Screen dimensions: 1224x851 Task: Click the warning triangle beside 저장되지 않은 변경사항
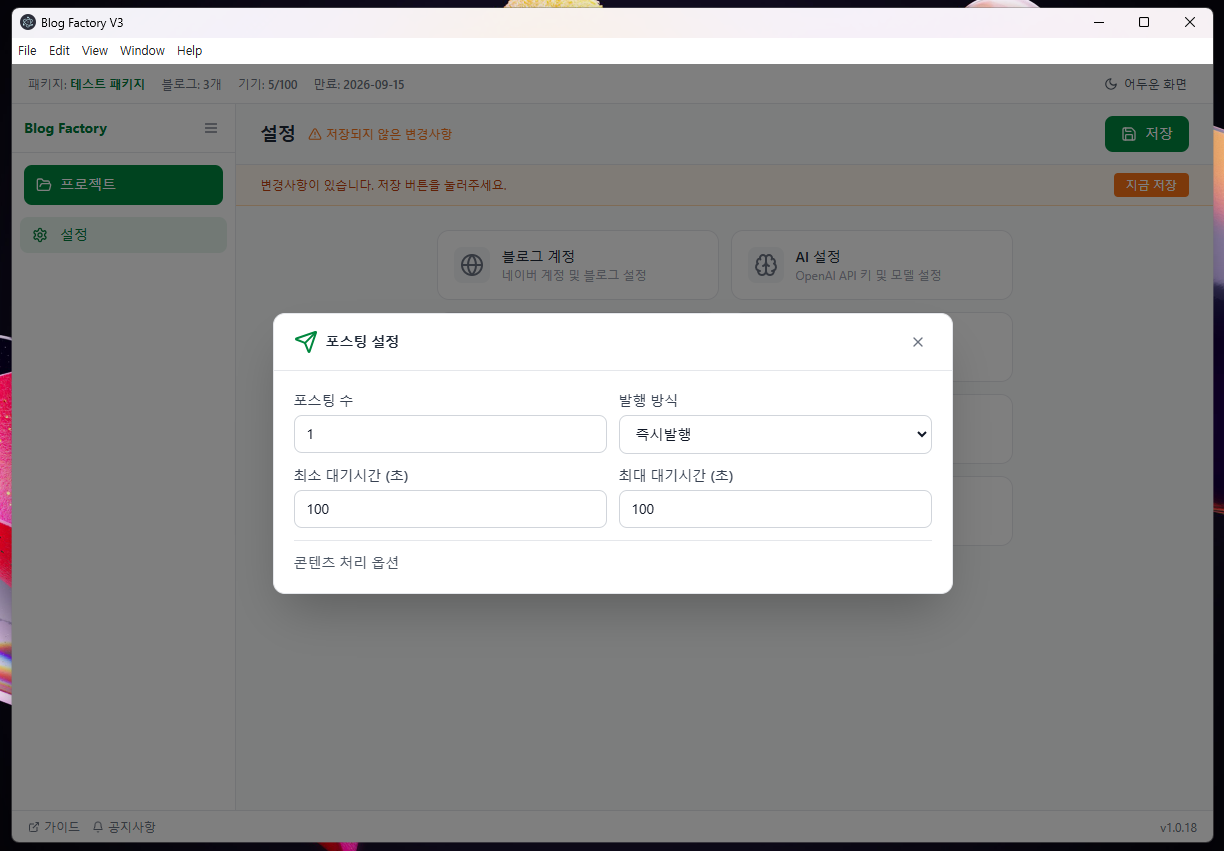click(315, 133)
